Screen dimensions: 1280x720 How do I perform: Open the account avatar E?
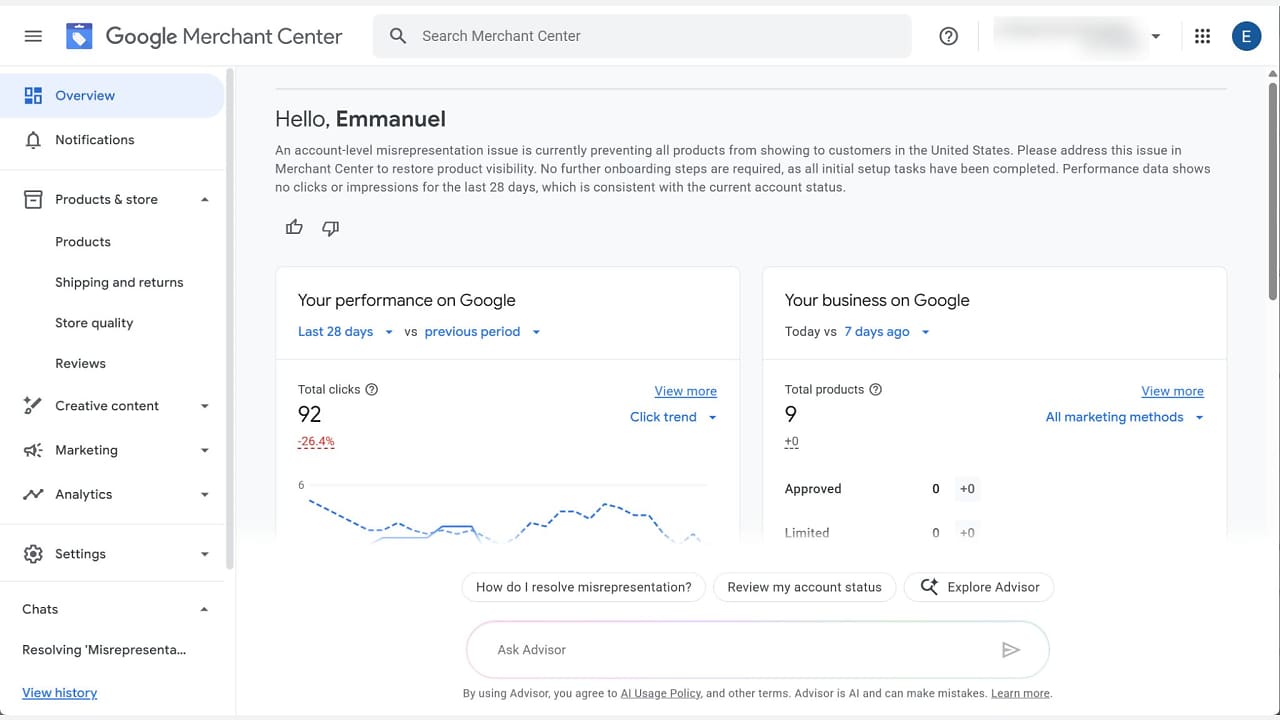coord(1246,36)
